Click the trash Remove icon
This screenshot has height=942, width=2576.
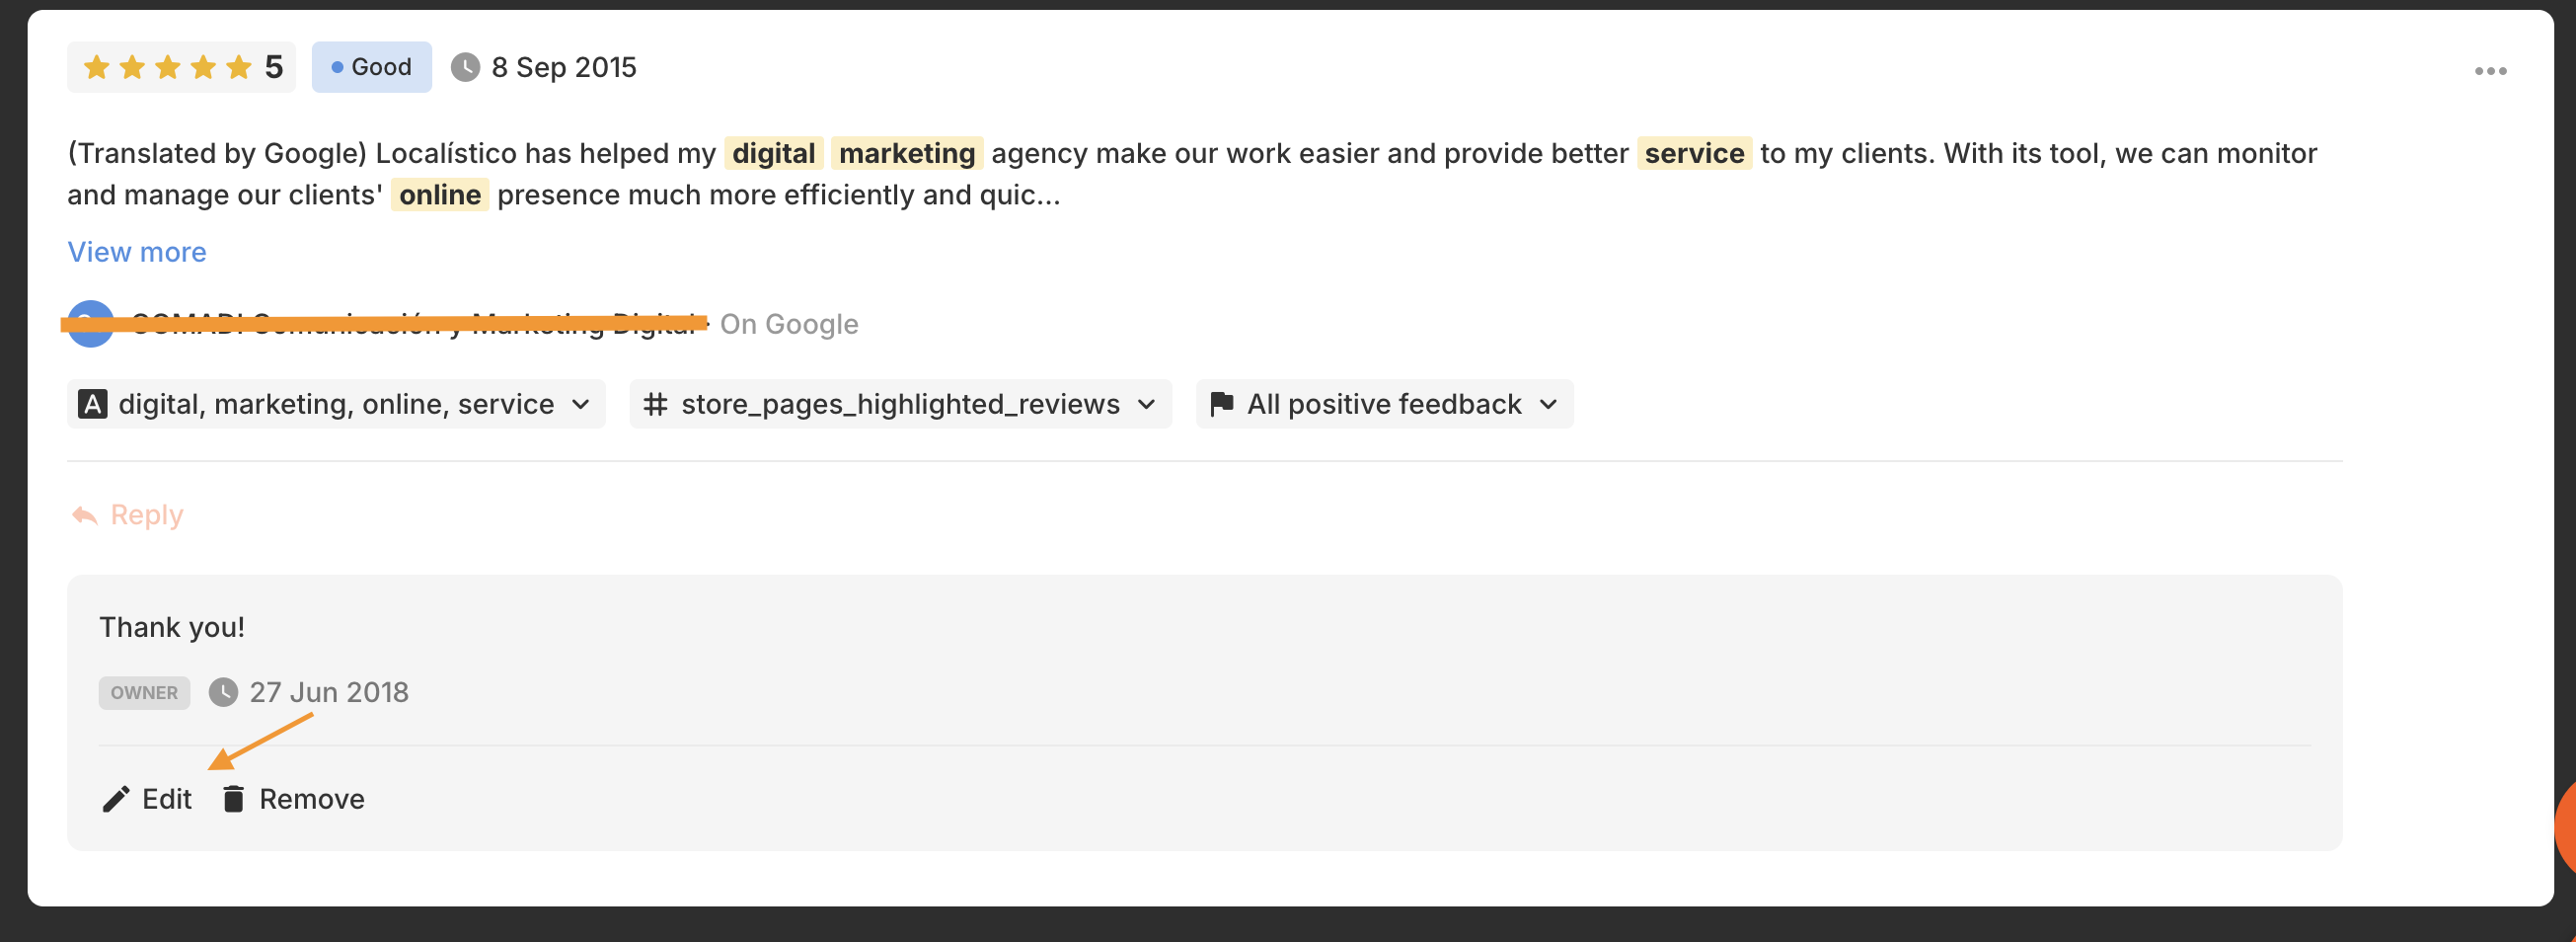[x=233, y=799]
